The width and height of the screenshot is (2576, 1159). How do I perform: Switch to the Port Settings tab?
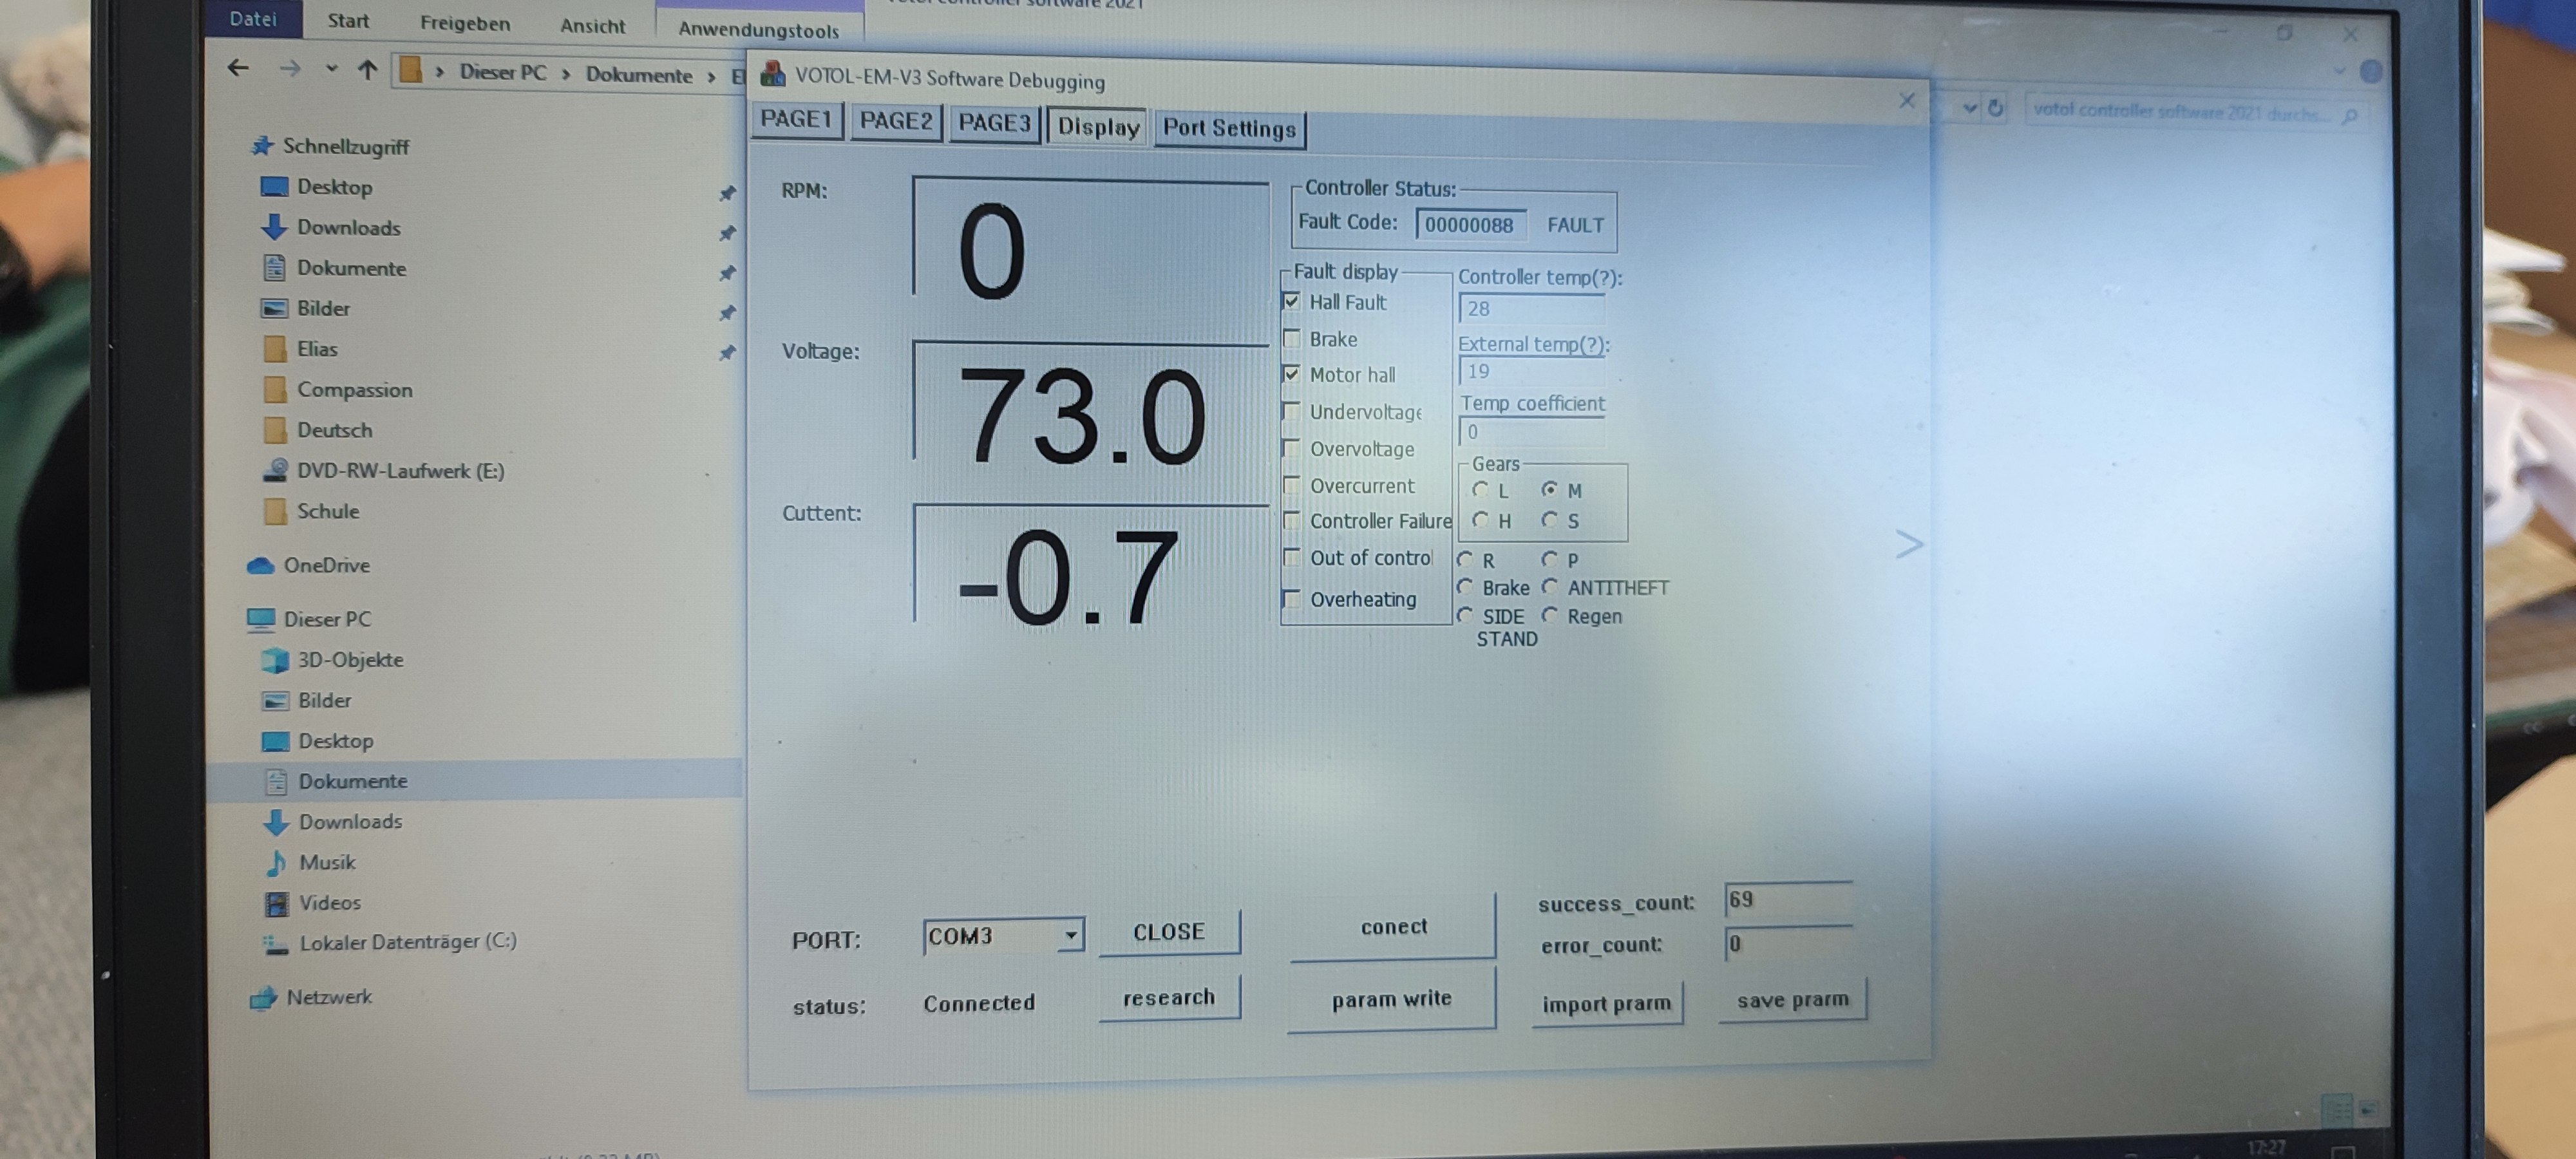1228,128
